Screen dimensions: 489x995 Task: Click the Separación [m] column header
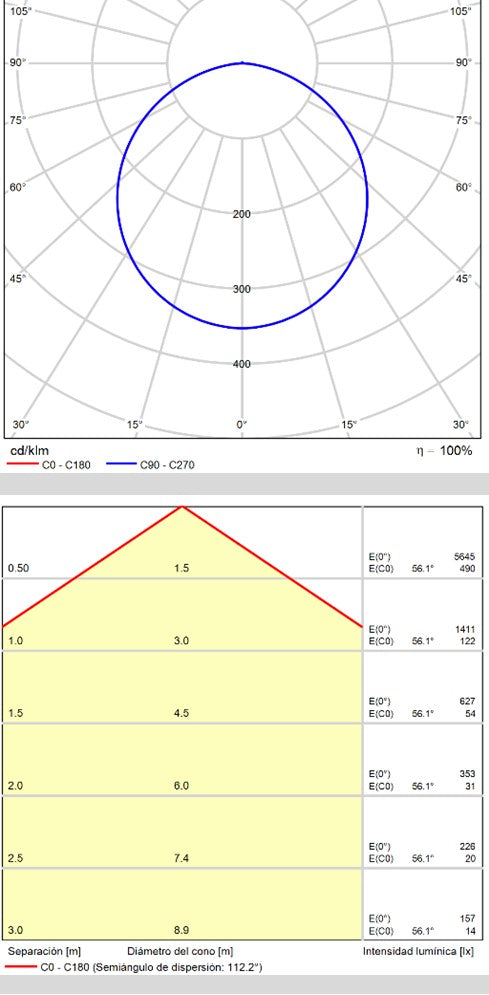coord(44,952)
